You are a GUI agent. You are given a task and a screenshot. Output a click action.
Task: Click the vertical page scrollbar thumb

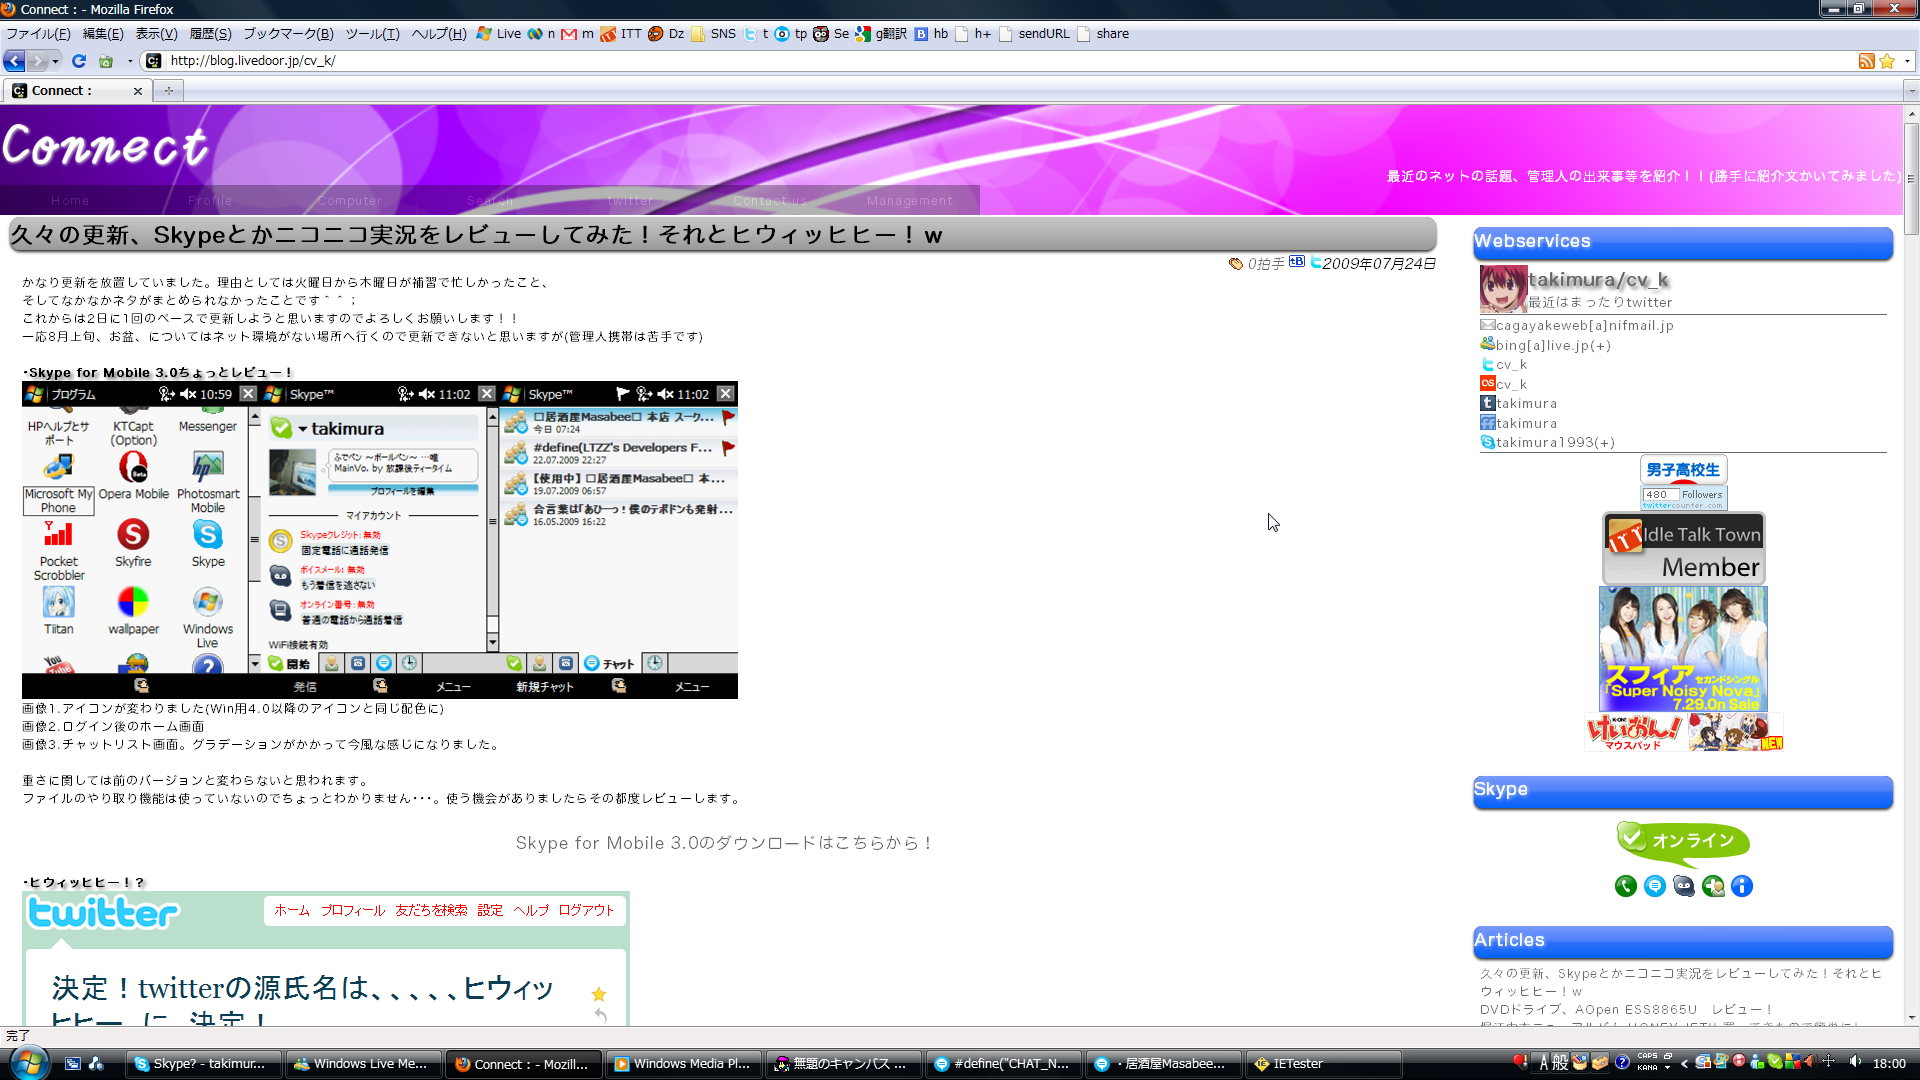click(1911, 180)
